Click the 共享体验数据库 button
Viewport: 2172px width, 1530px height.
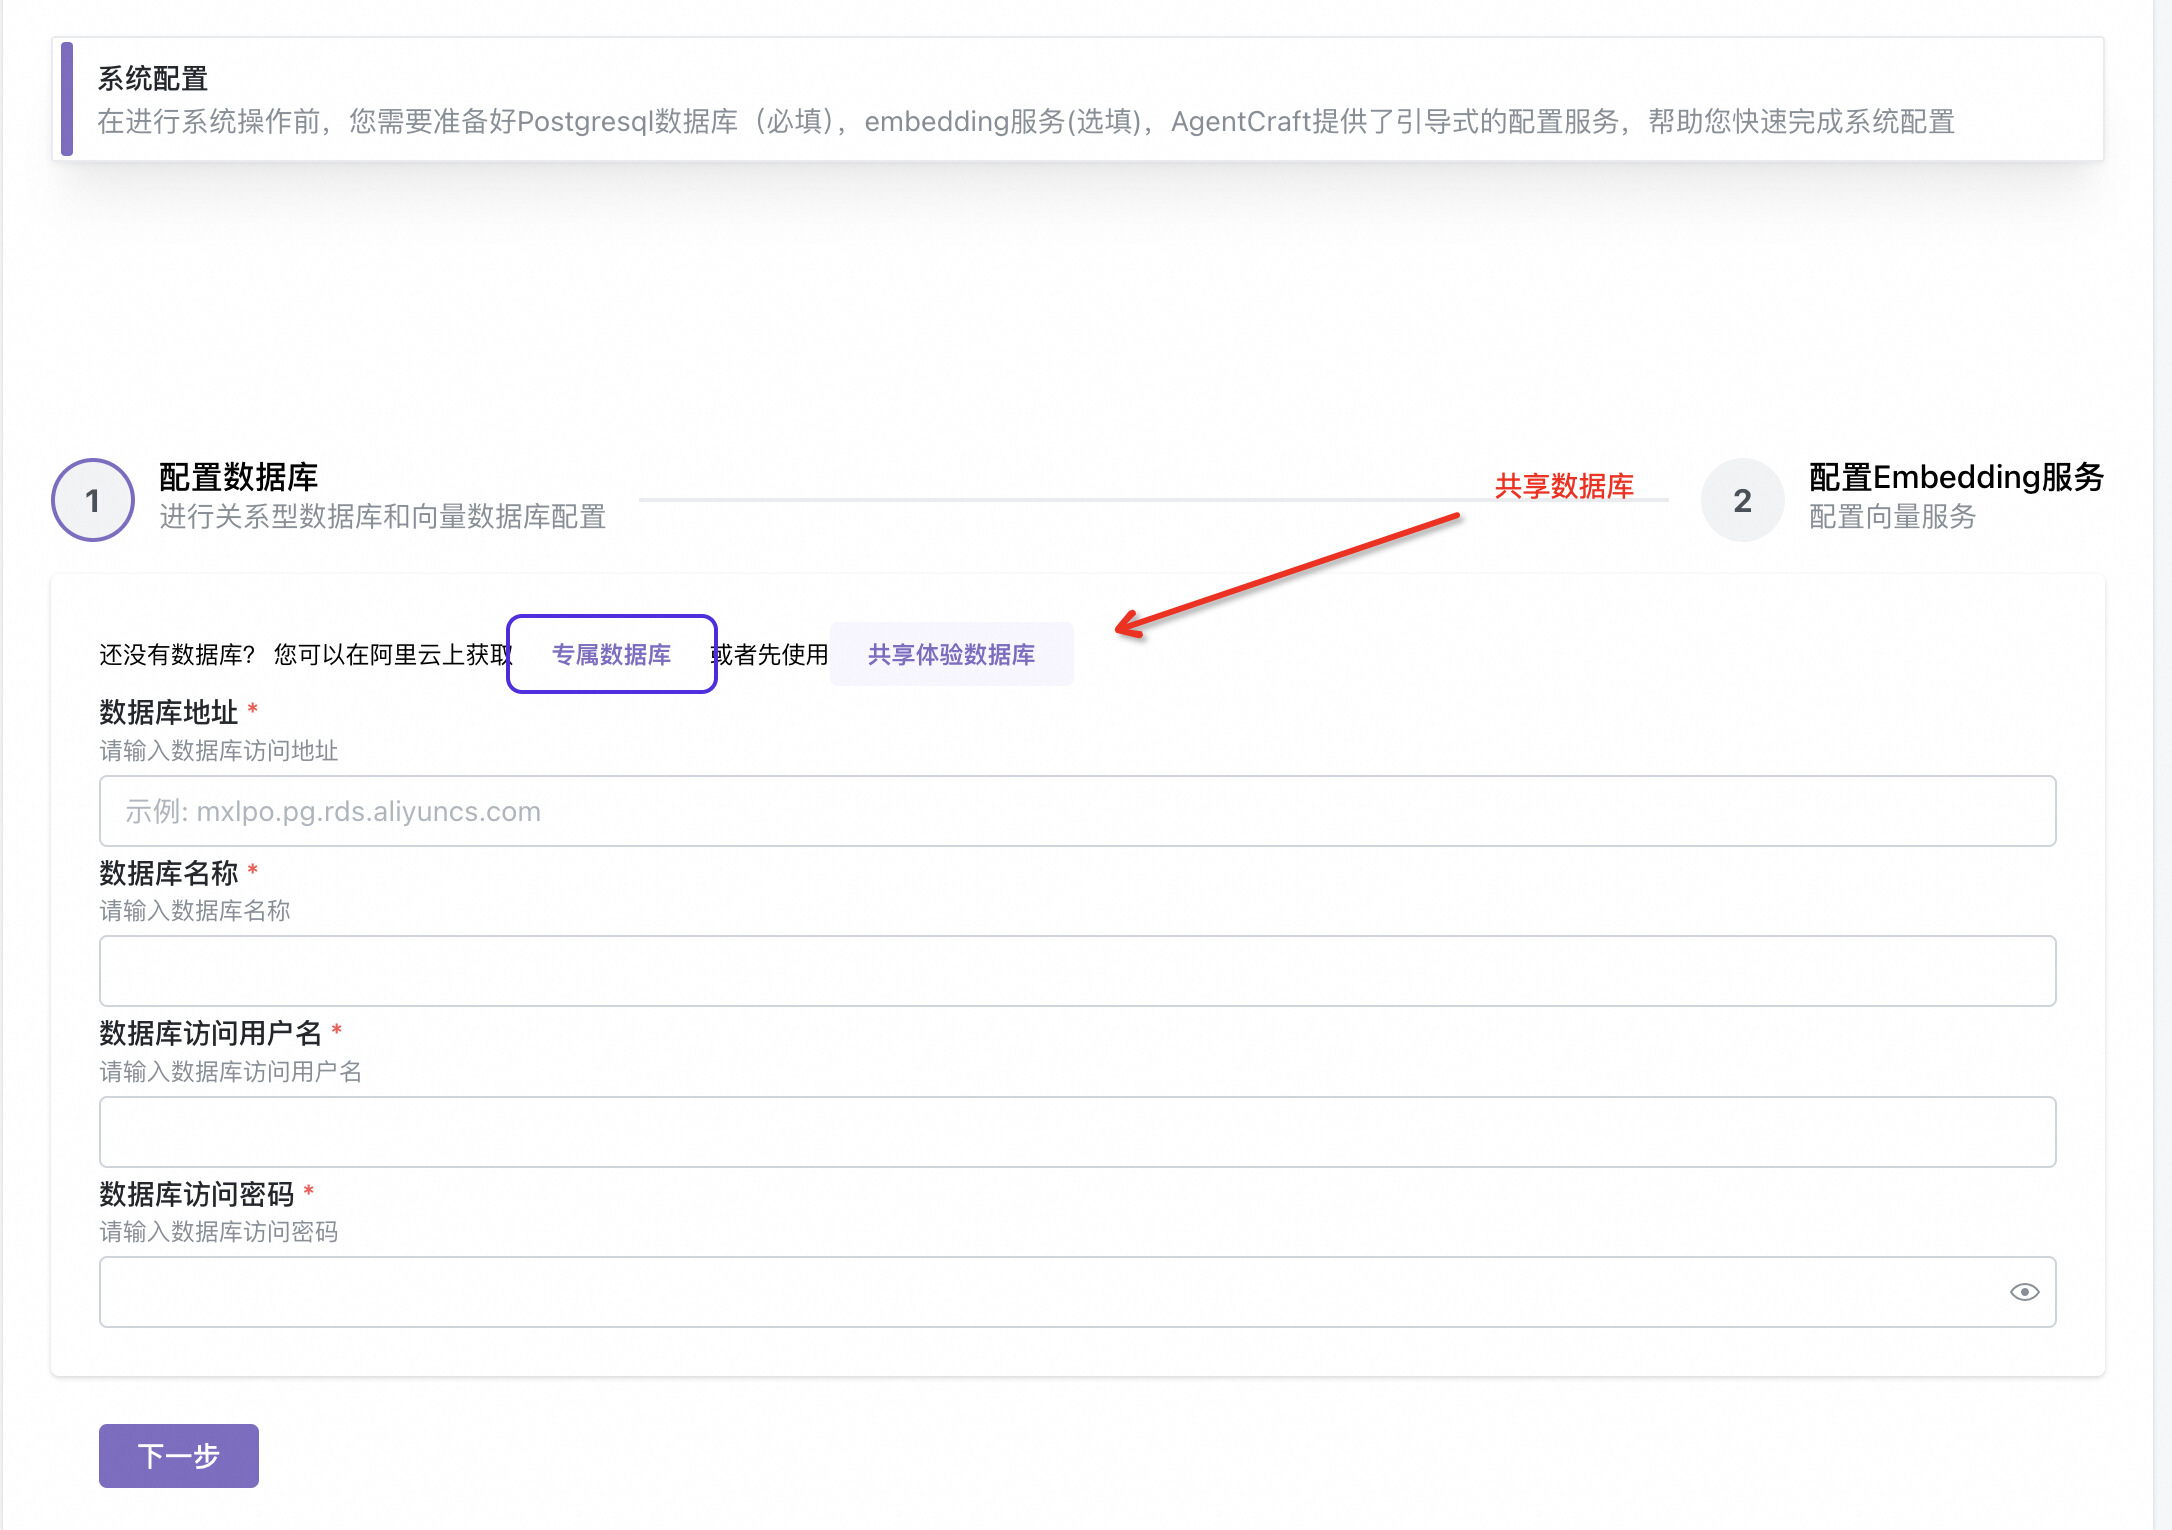(x=951, y=654)
